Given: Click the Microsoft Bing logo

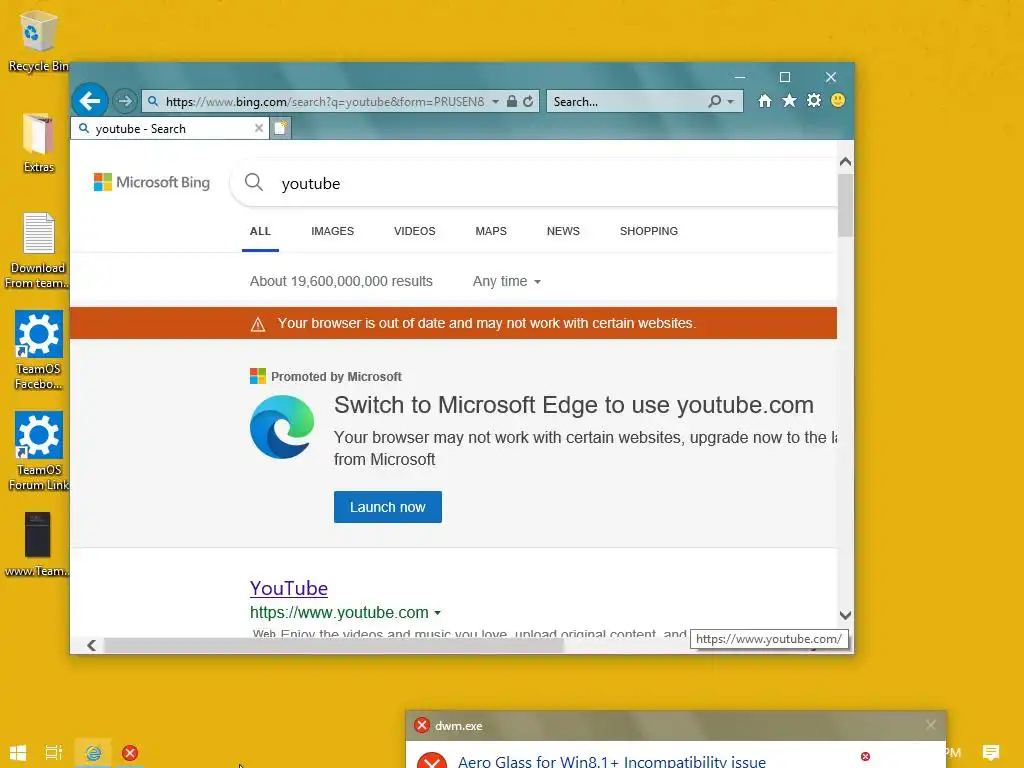Looking at the screenshot, I should pyautogui.click(x=152, y=182).
